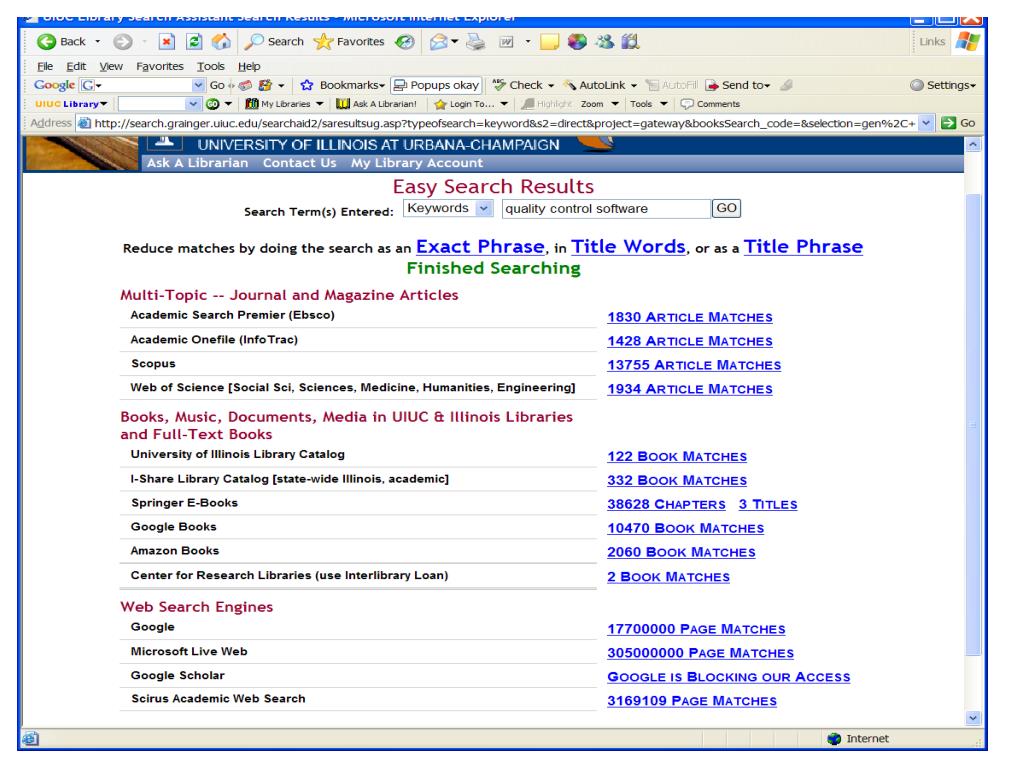Open My Library Account link
Image resolution: width=1024 pixels, height=768 pixels.
[x=417, y=163]
